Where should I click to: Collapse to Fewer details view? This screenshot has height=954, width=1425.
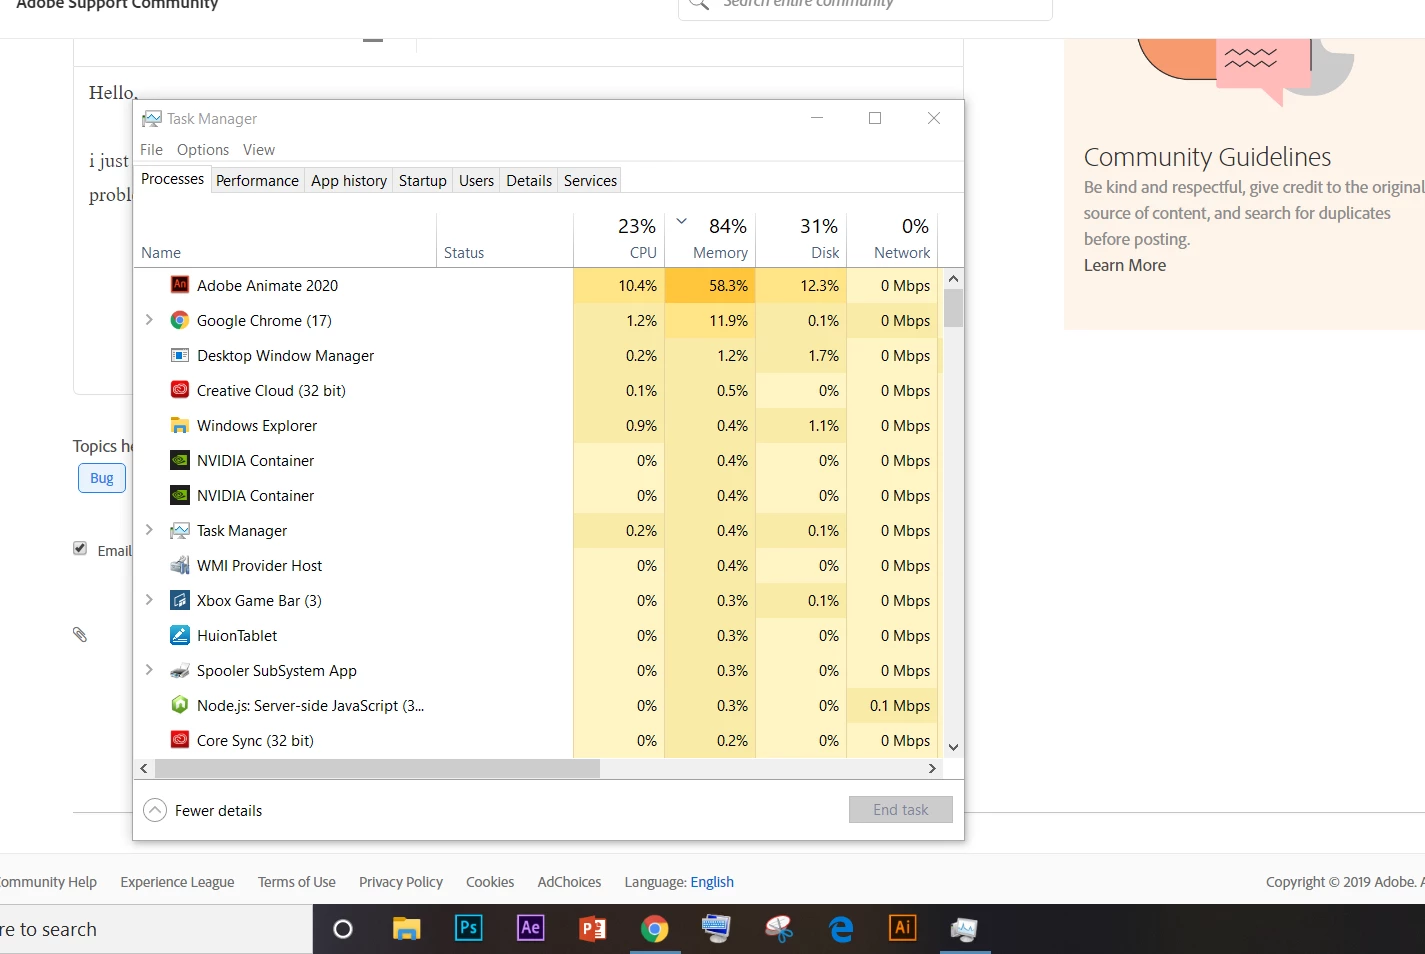point(203,810)
